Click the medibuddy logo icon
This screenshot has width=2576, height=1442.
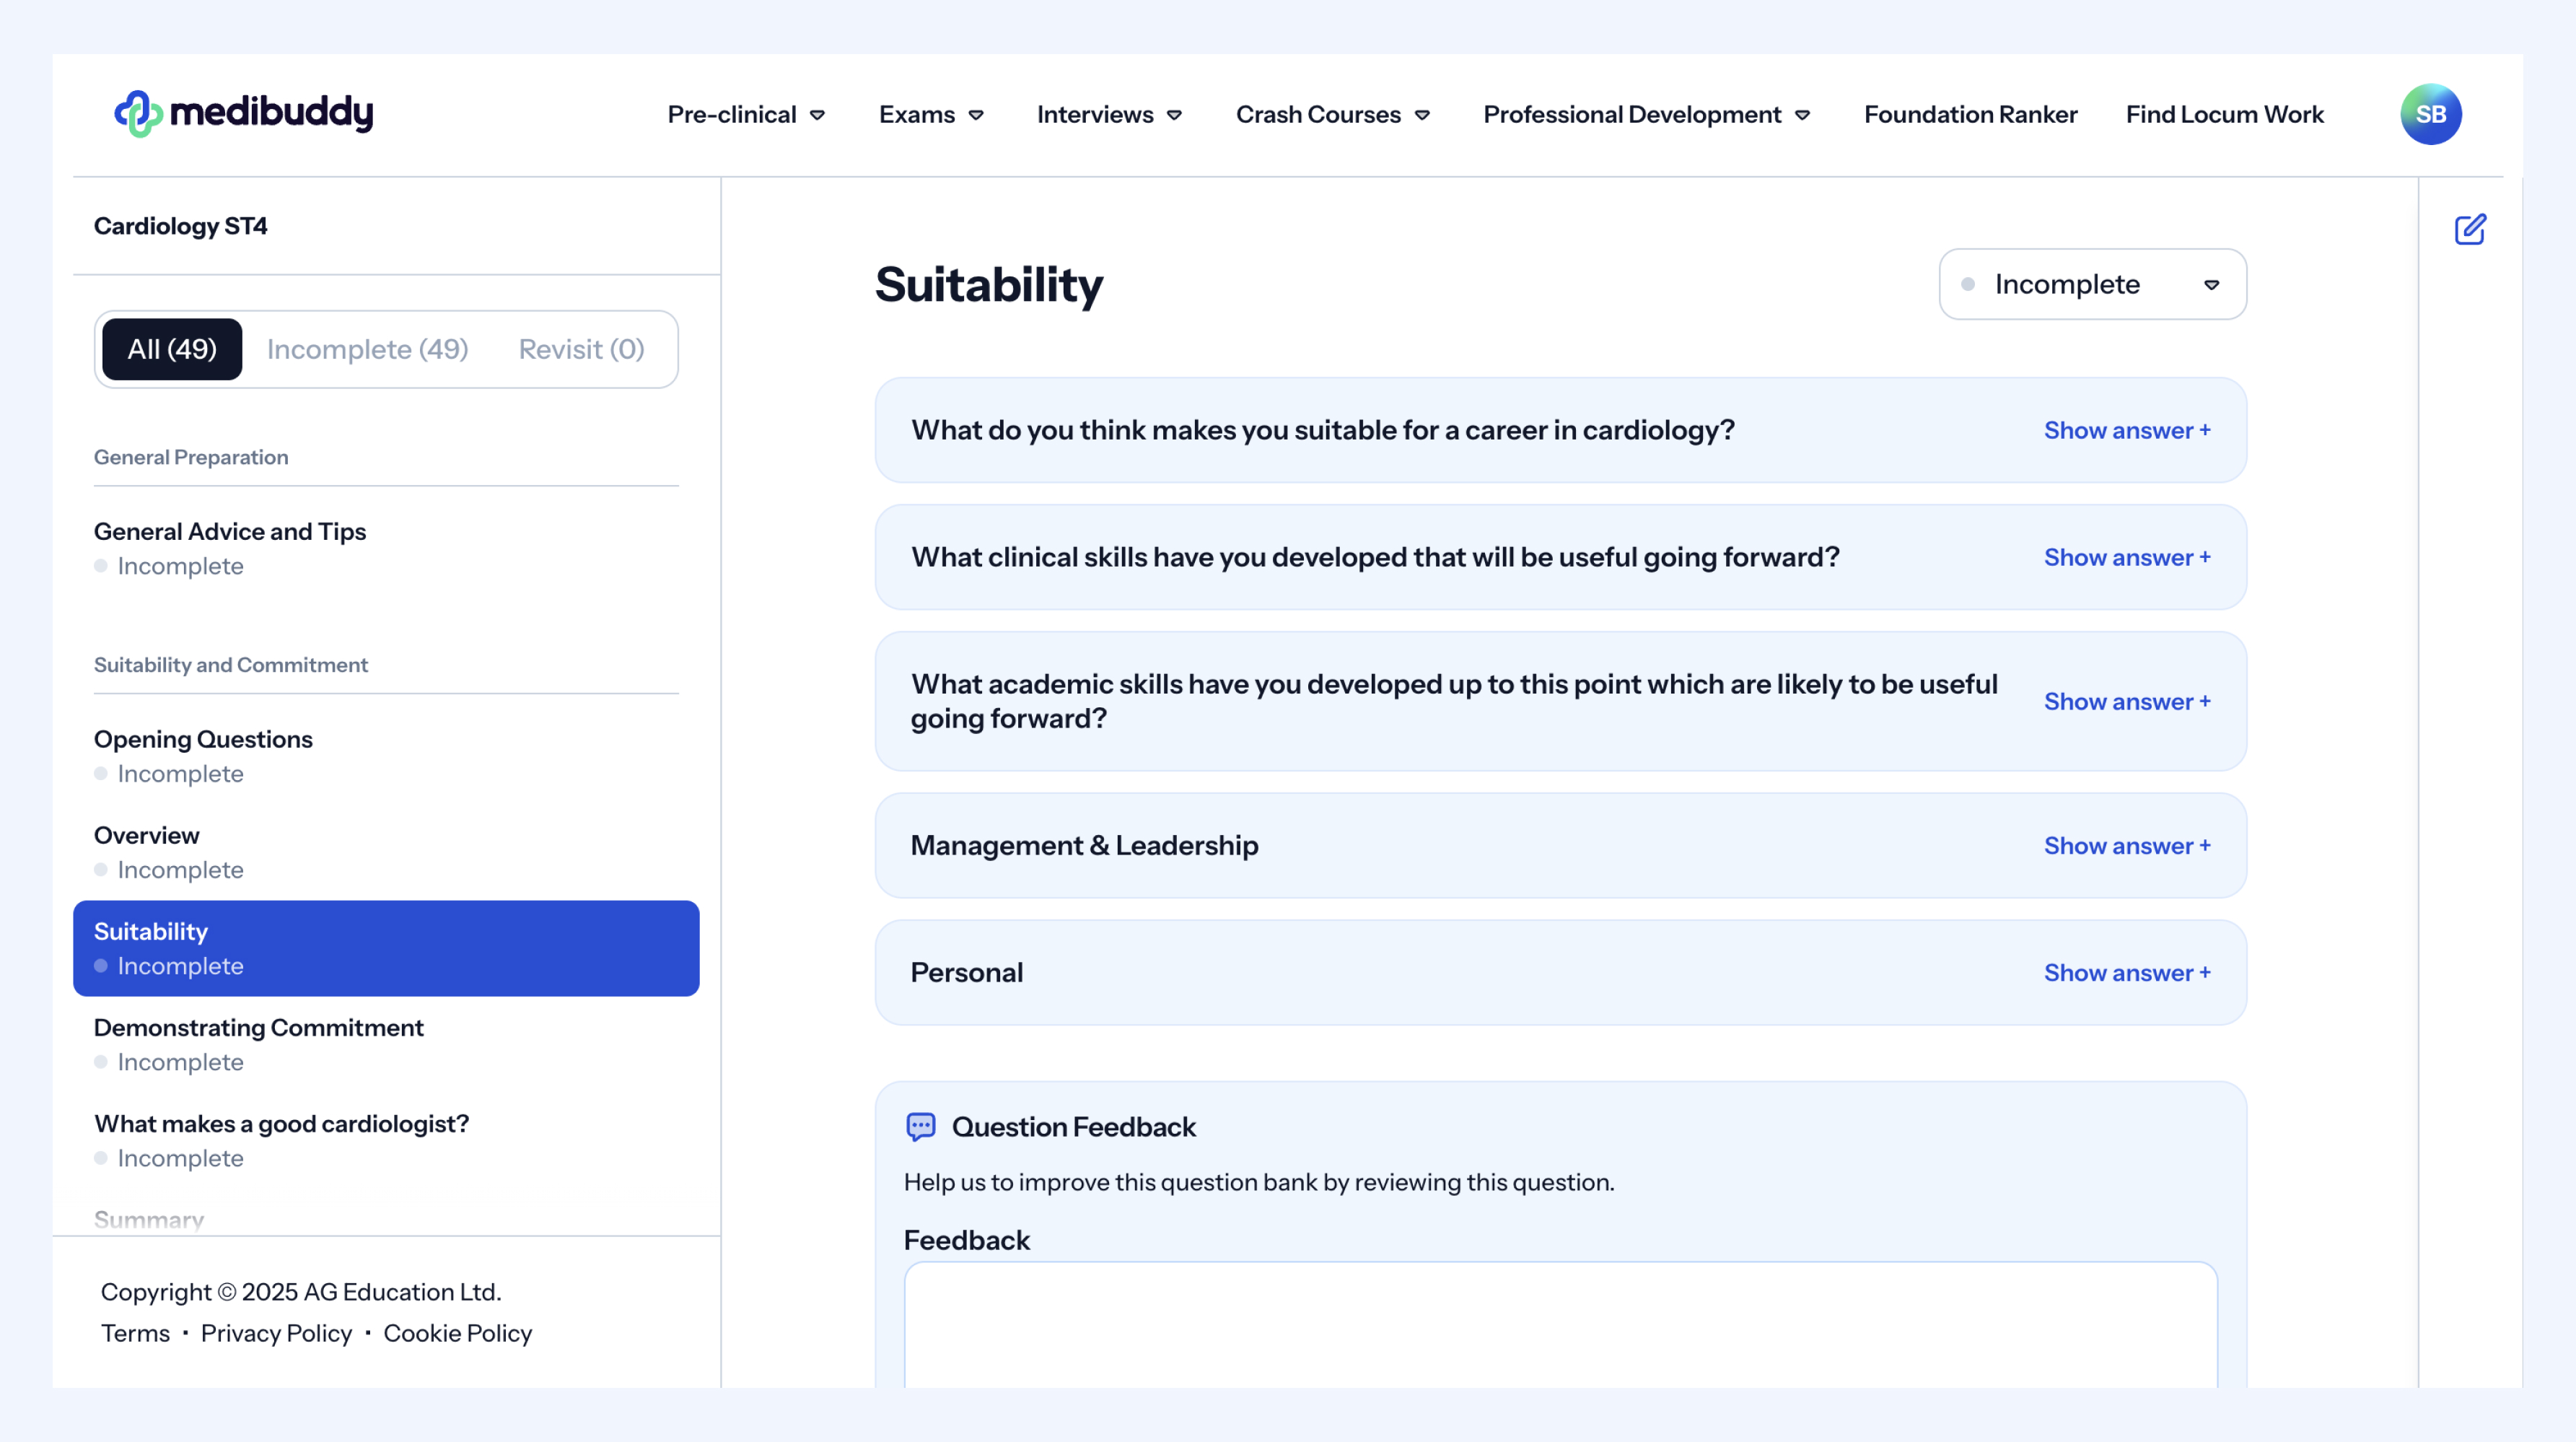point(138,114)
